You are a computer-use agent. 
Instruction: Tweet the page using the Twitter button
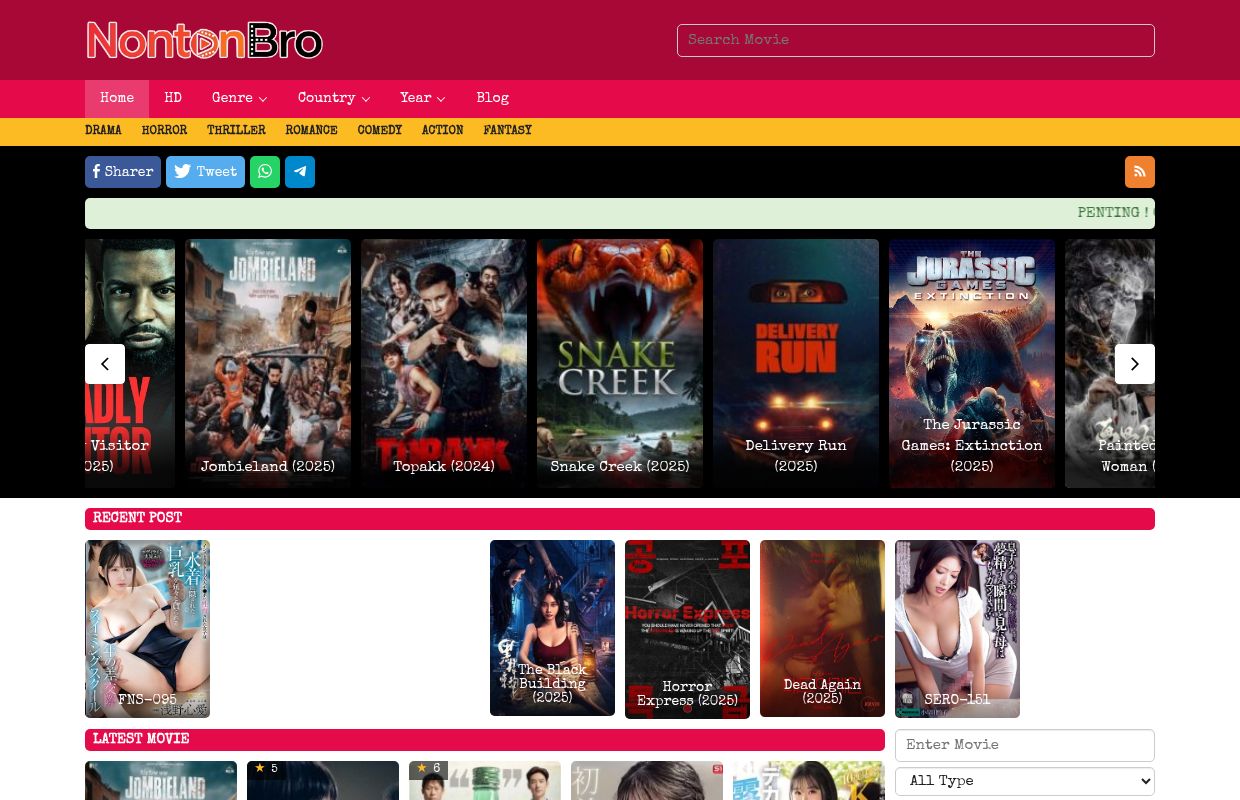[x=205, y=172]
